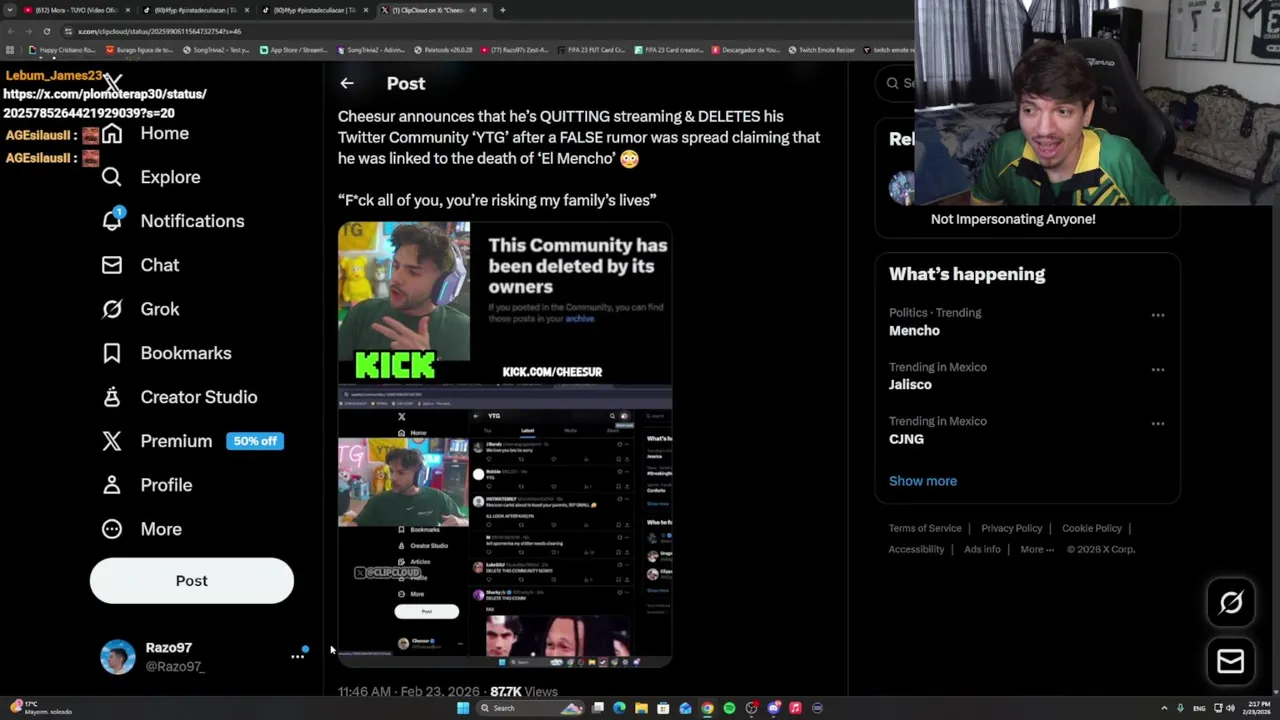Open Microsoft Edge from taskbar
Image resolution: width=1280 pixels, height=720 pixels.
pyautogui.click(x=619, y=708)
